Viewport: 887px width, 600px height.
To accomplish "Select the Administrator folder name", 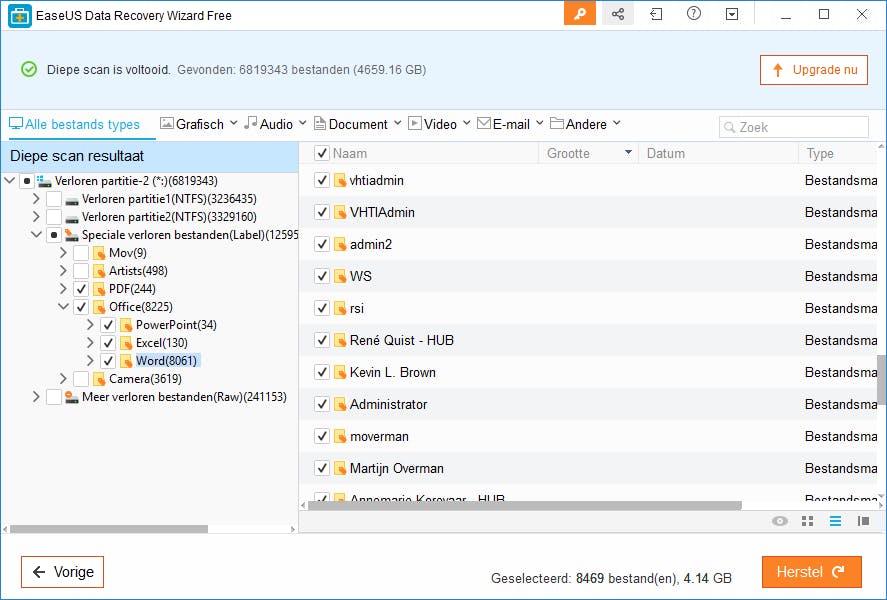I will [x=388, y=404].
